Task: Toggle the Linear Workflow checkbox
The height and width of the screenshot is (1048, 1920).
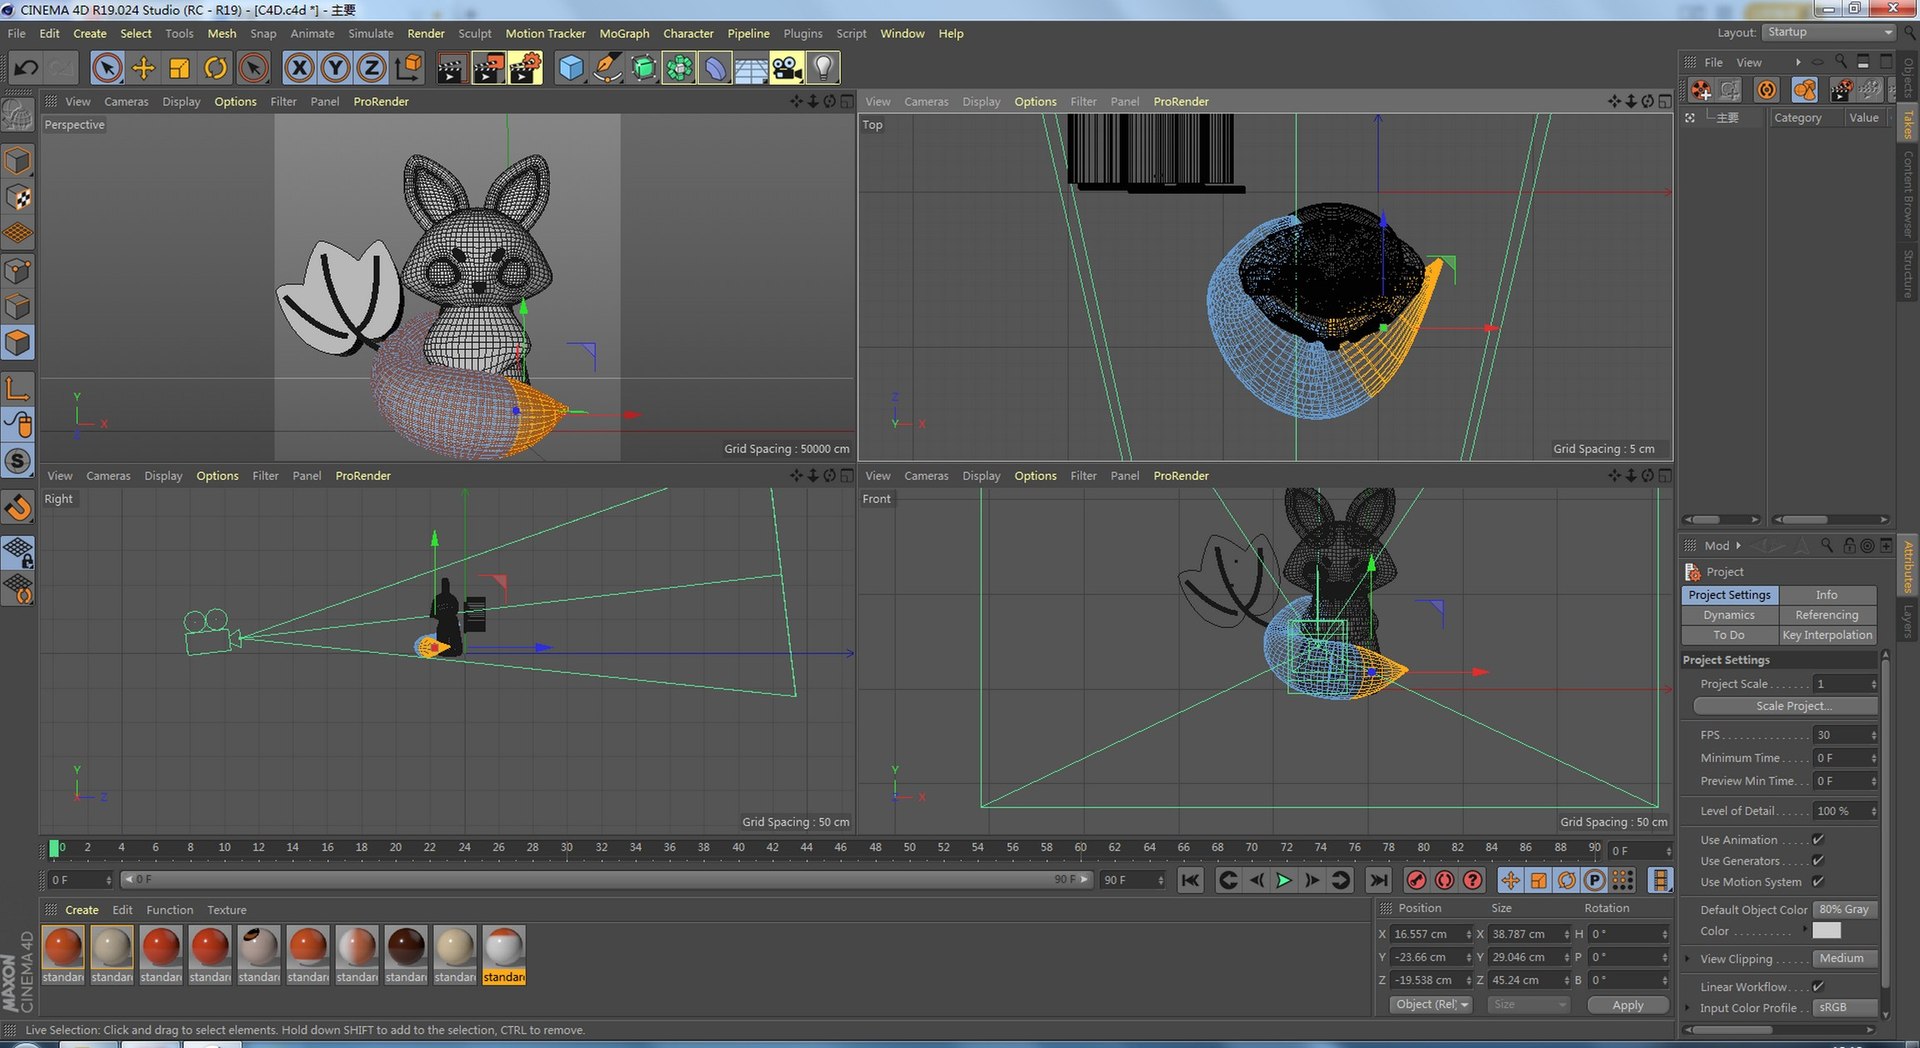Action: pos(1818,987)
